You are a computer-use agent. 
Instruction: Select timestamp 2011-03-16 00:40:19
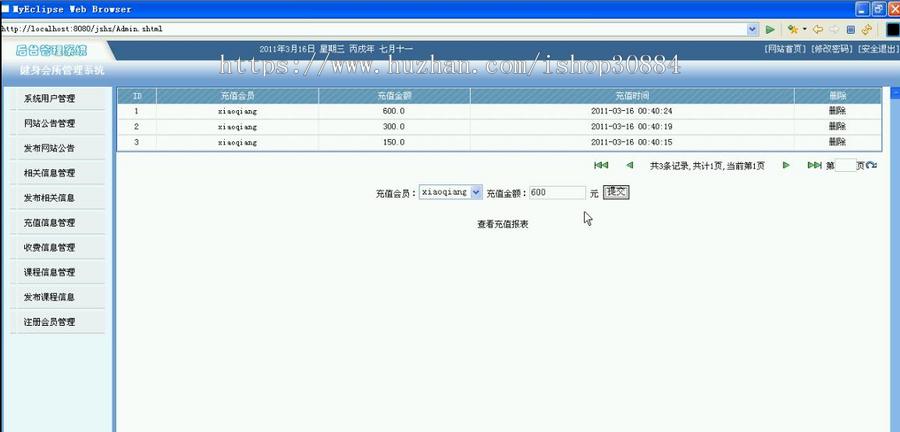(631, 127)
